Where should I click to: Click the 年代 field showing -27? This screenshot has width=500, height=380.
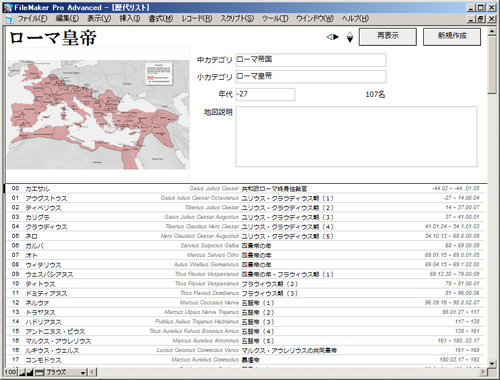point(265,94)
